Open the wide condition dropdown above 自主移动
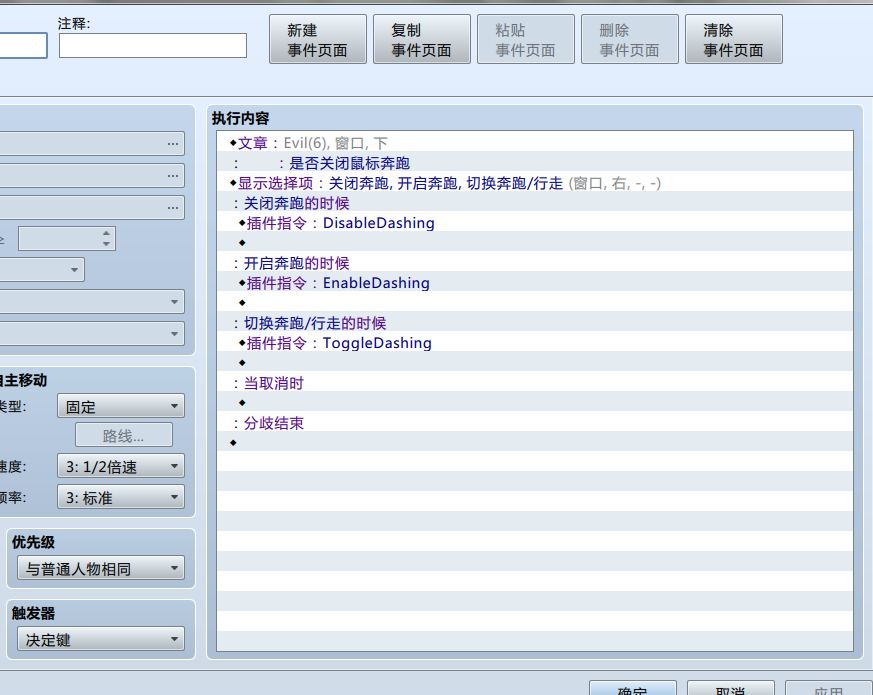The image size is (873, 695). (x=174, y=334)
